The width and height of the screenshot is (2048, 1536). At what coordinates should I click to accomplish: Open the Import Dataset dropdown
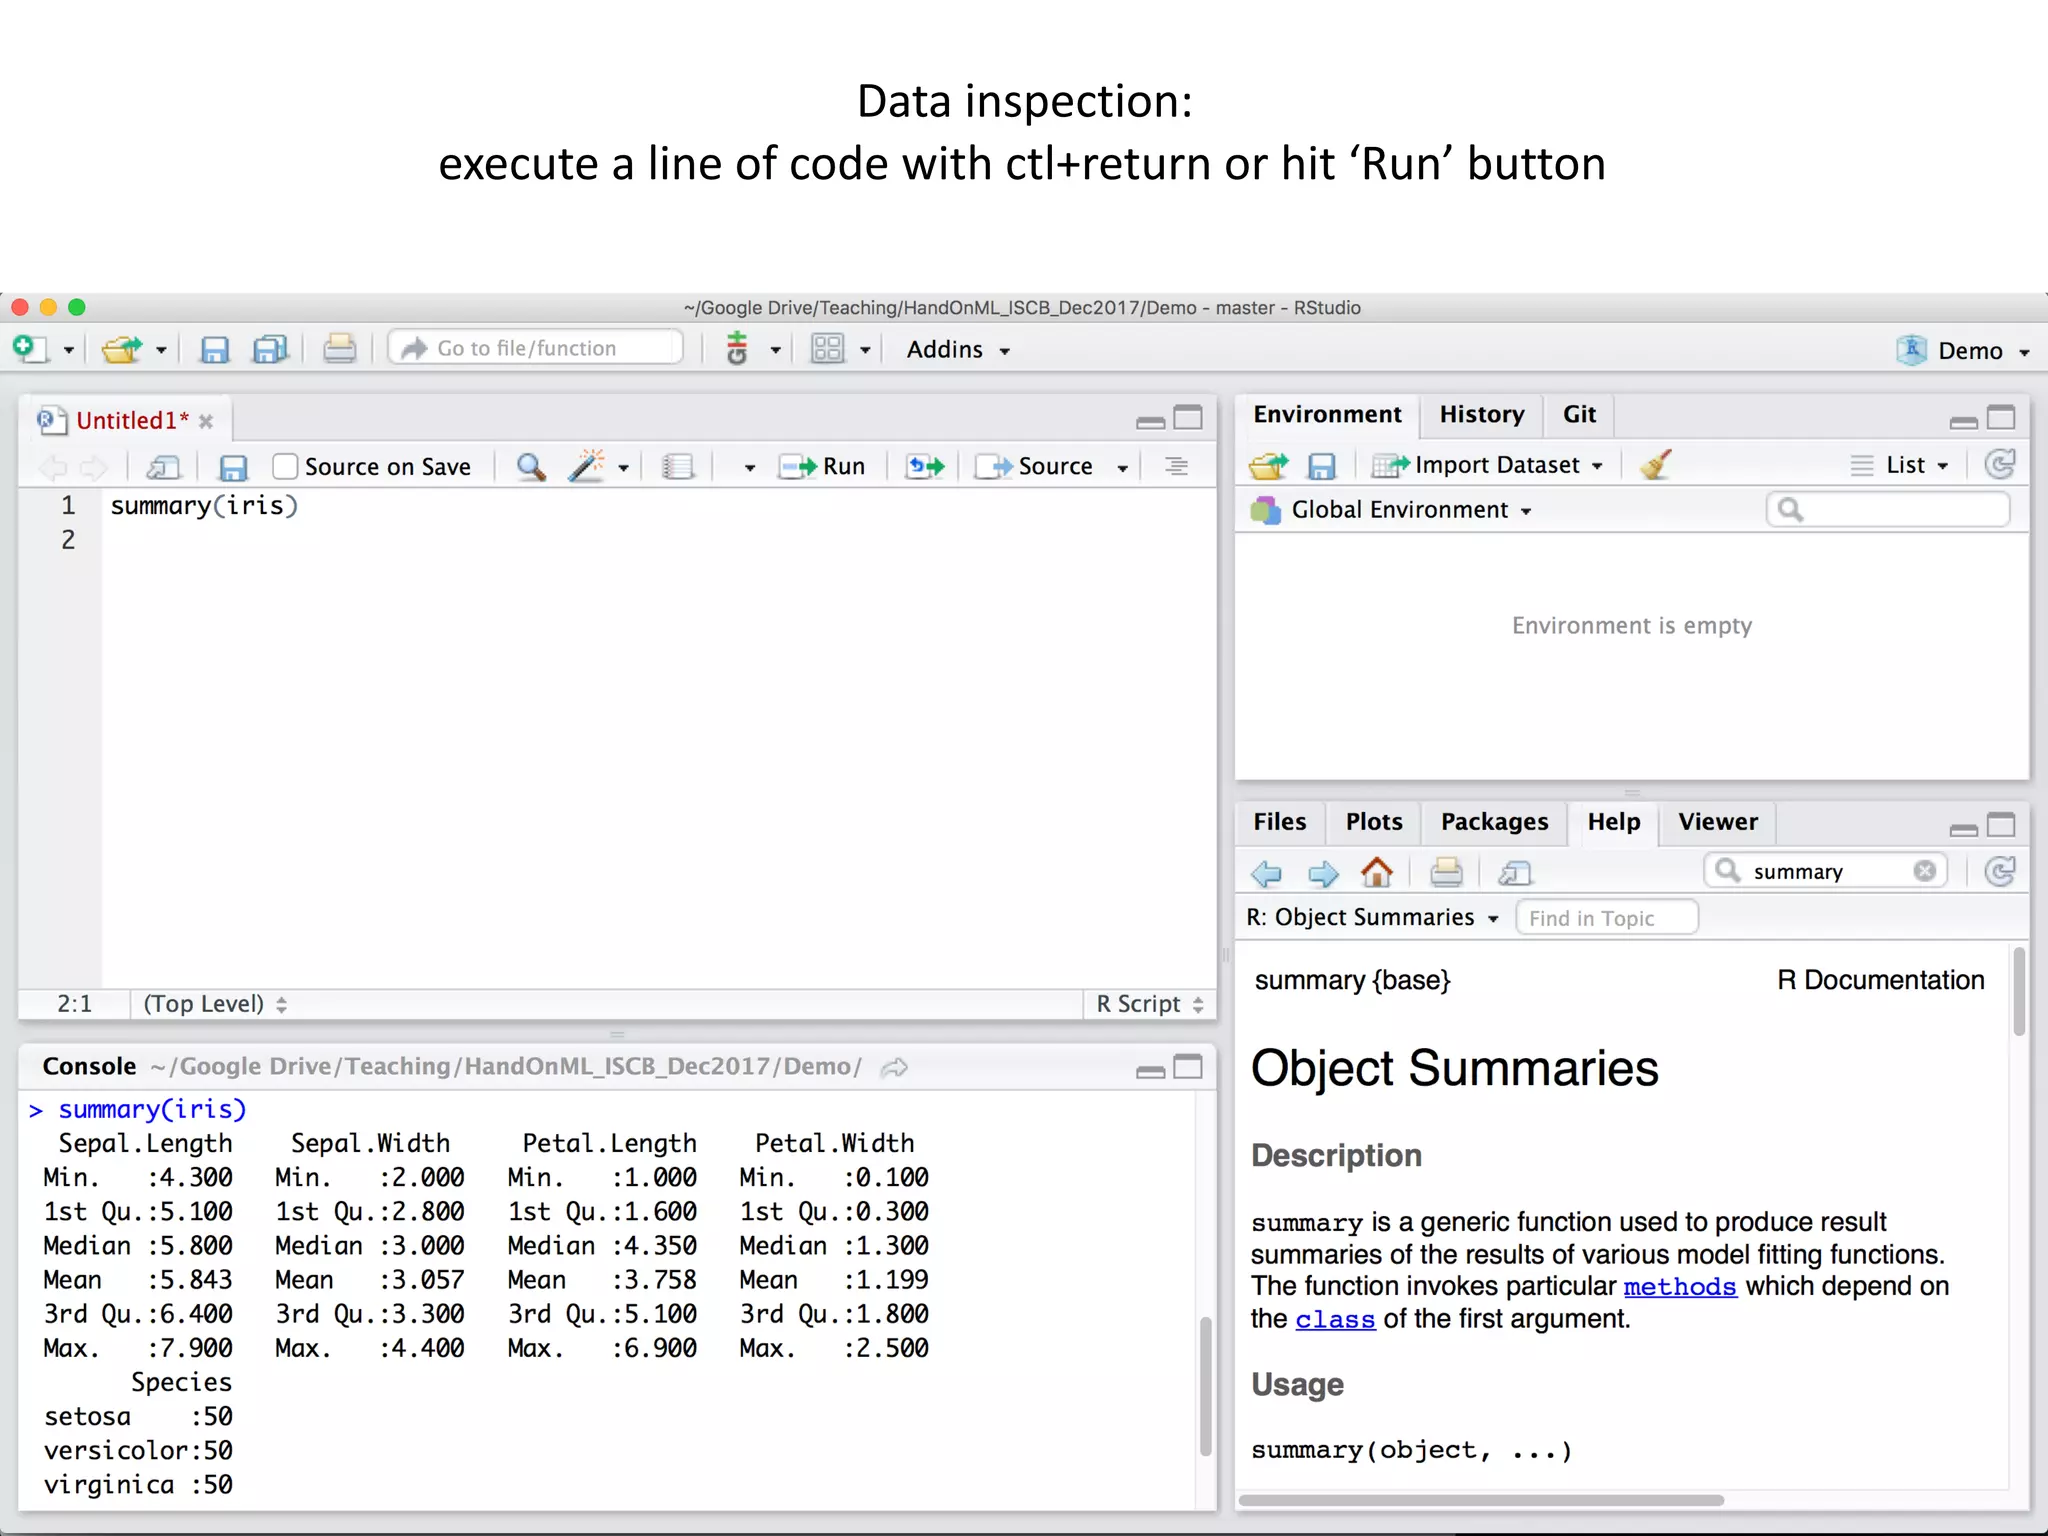(1487, 465)
